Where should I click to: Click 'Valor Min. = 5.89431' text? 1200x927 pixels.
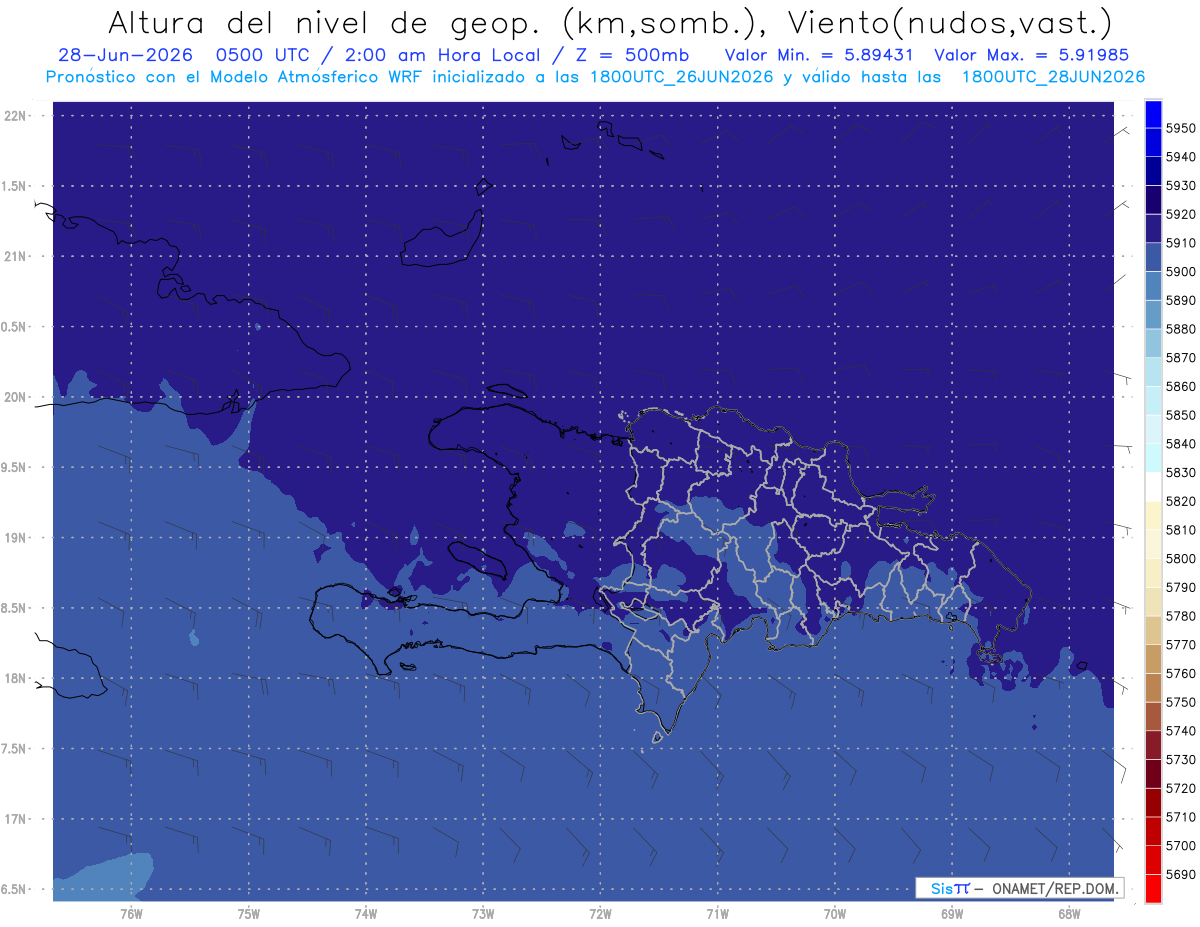821,55
